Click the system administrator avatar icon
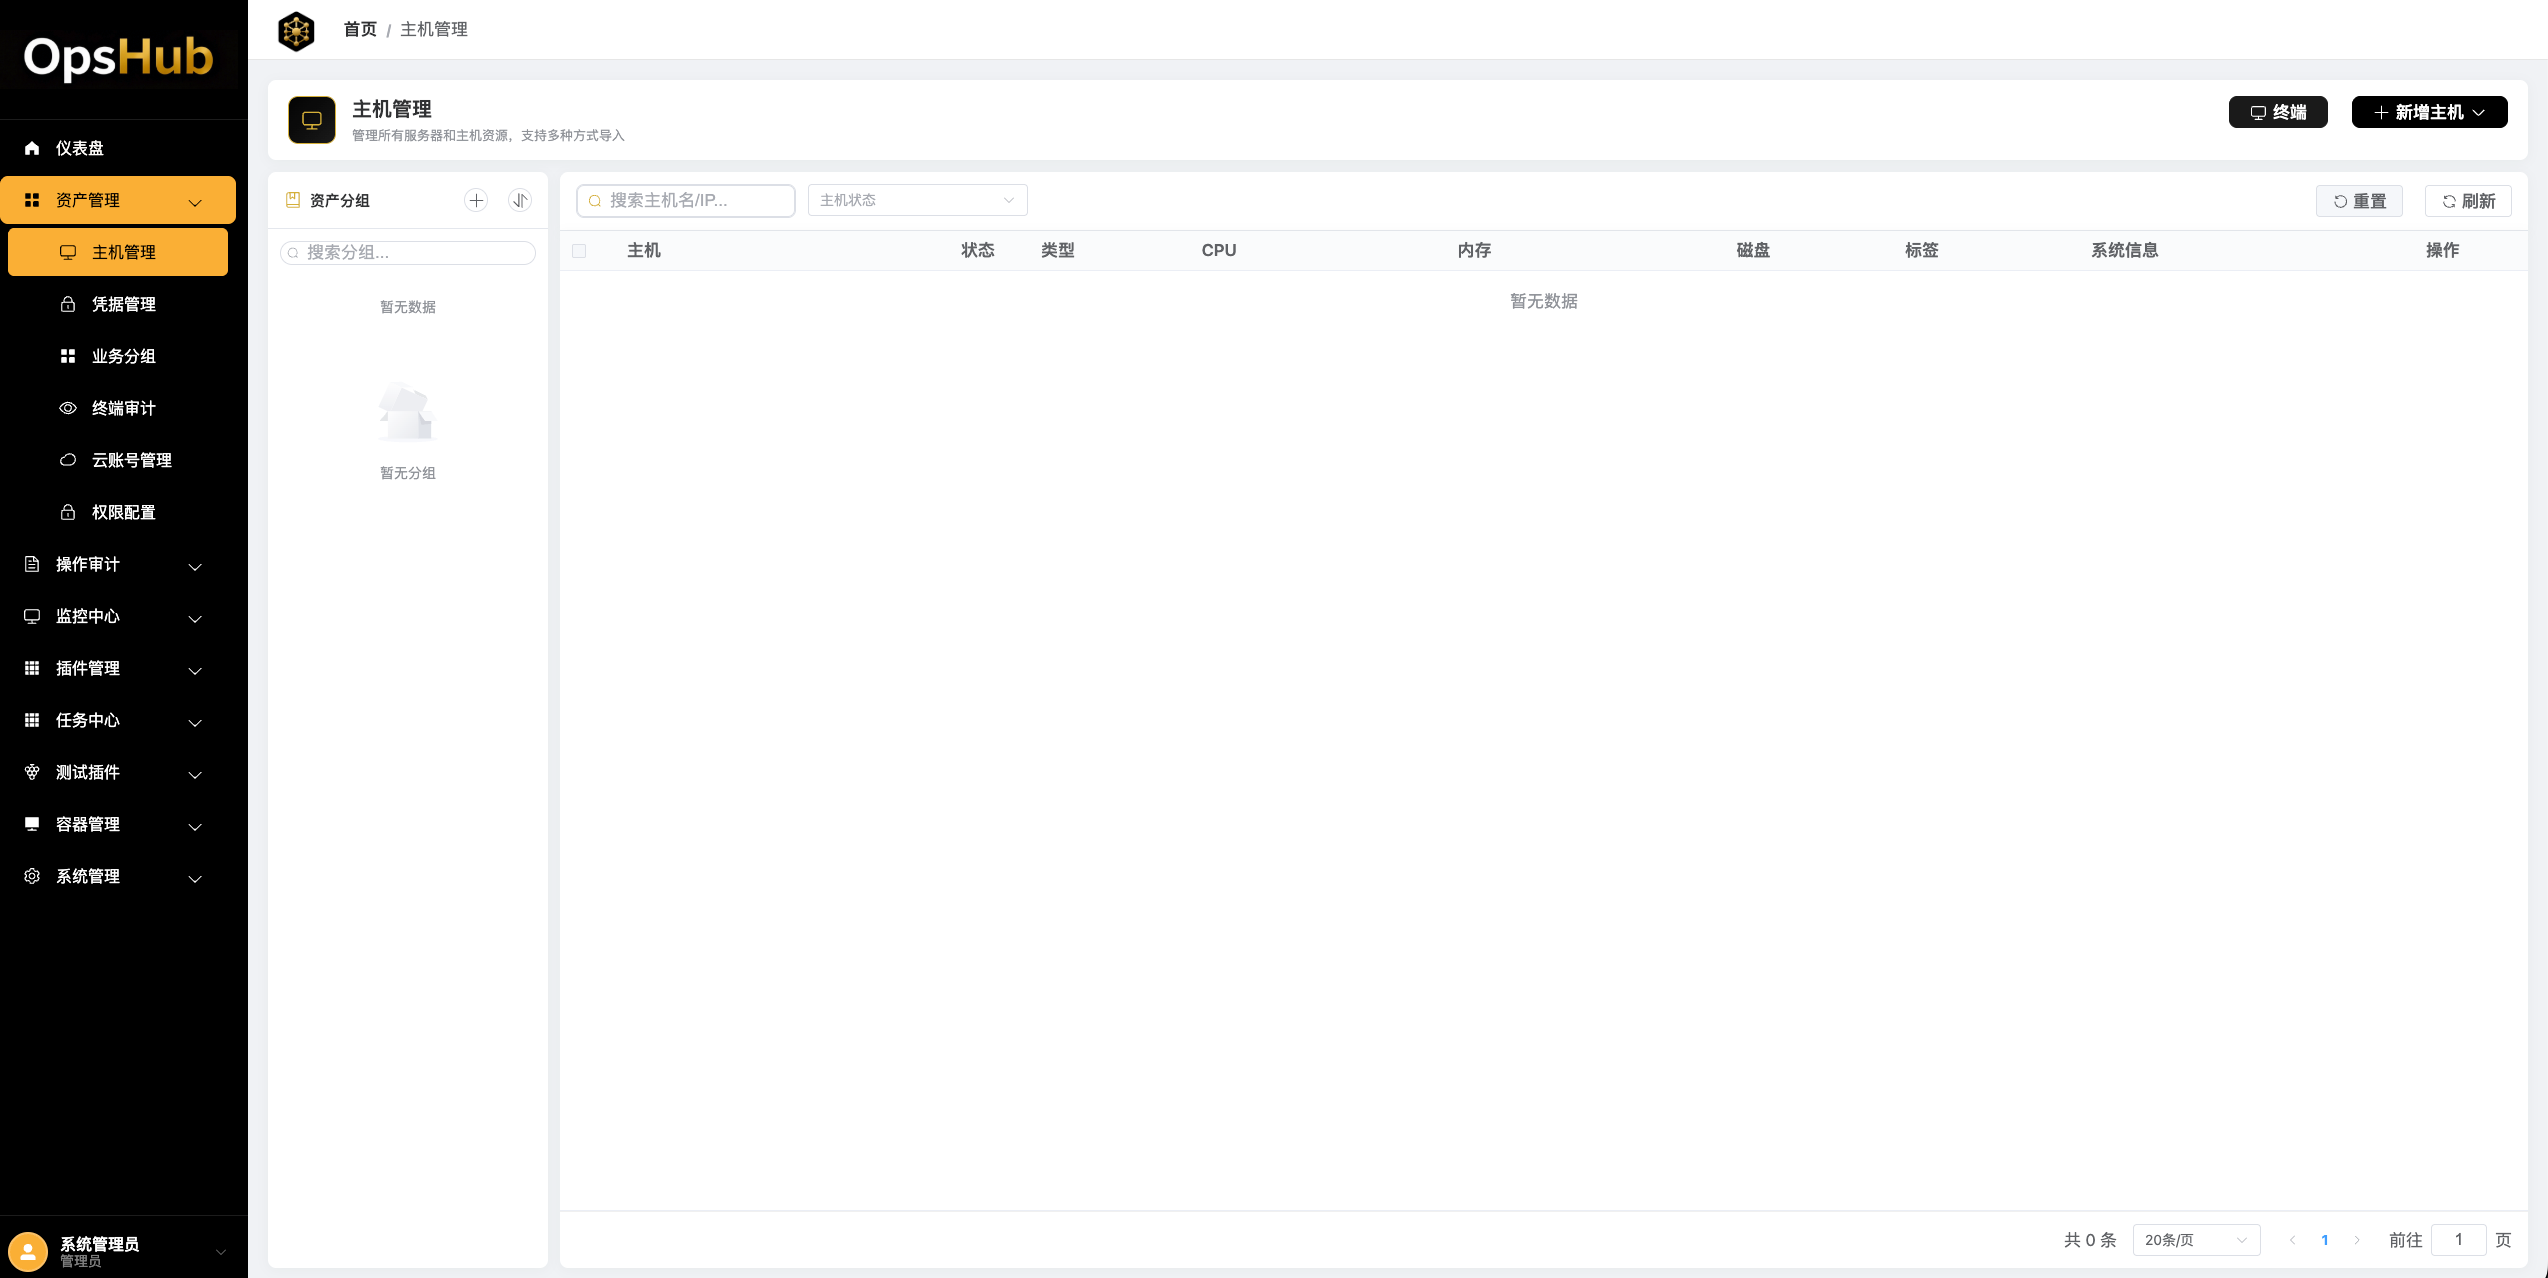Screen dimensions: 2548x1278 tap(28, 1250)
